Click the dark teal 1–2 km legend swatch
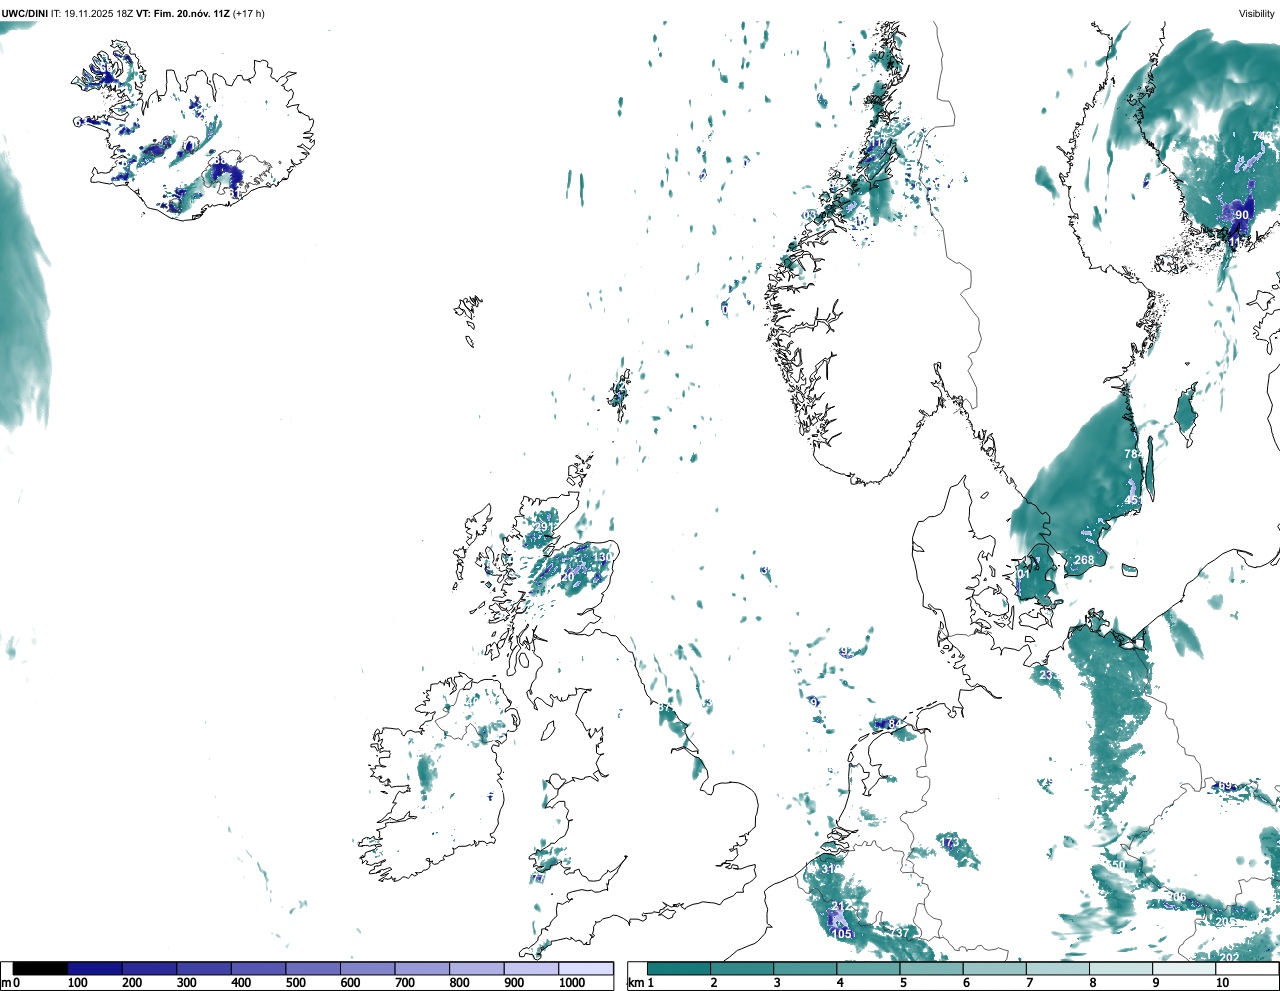This screenshot has height=991, width=1280. tap(679, 968)
